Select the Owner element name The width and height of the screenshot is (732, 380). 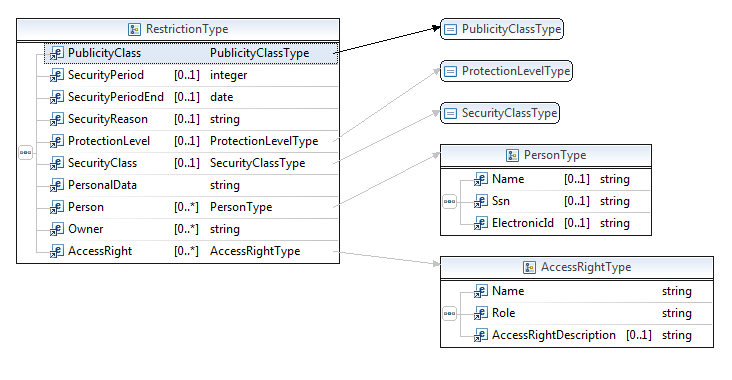85,229
